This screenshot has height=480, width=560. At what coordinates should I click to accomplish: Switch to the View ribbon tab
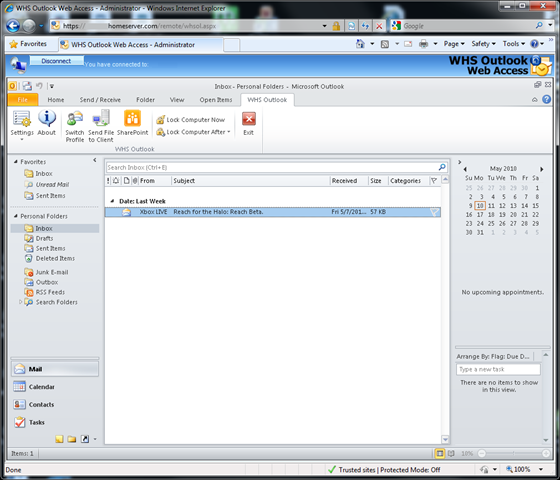pyautogui.click(x=177, y=100)
